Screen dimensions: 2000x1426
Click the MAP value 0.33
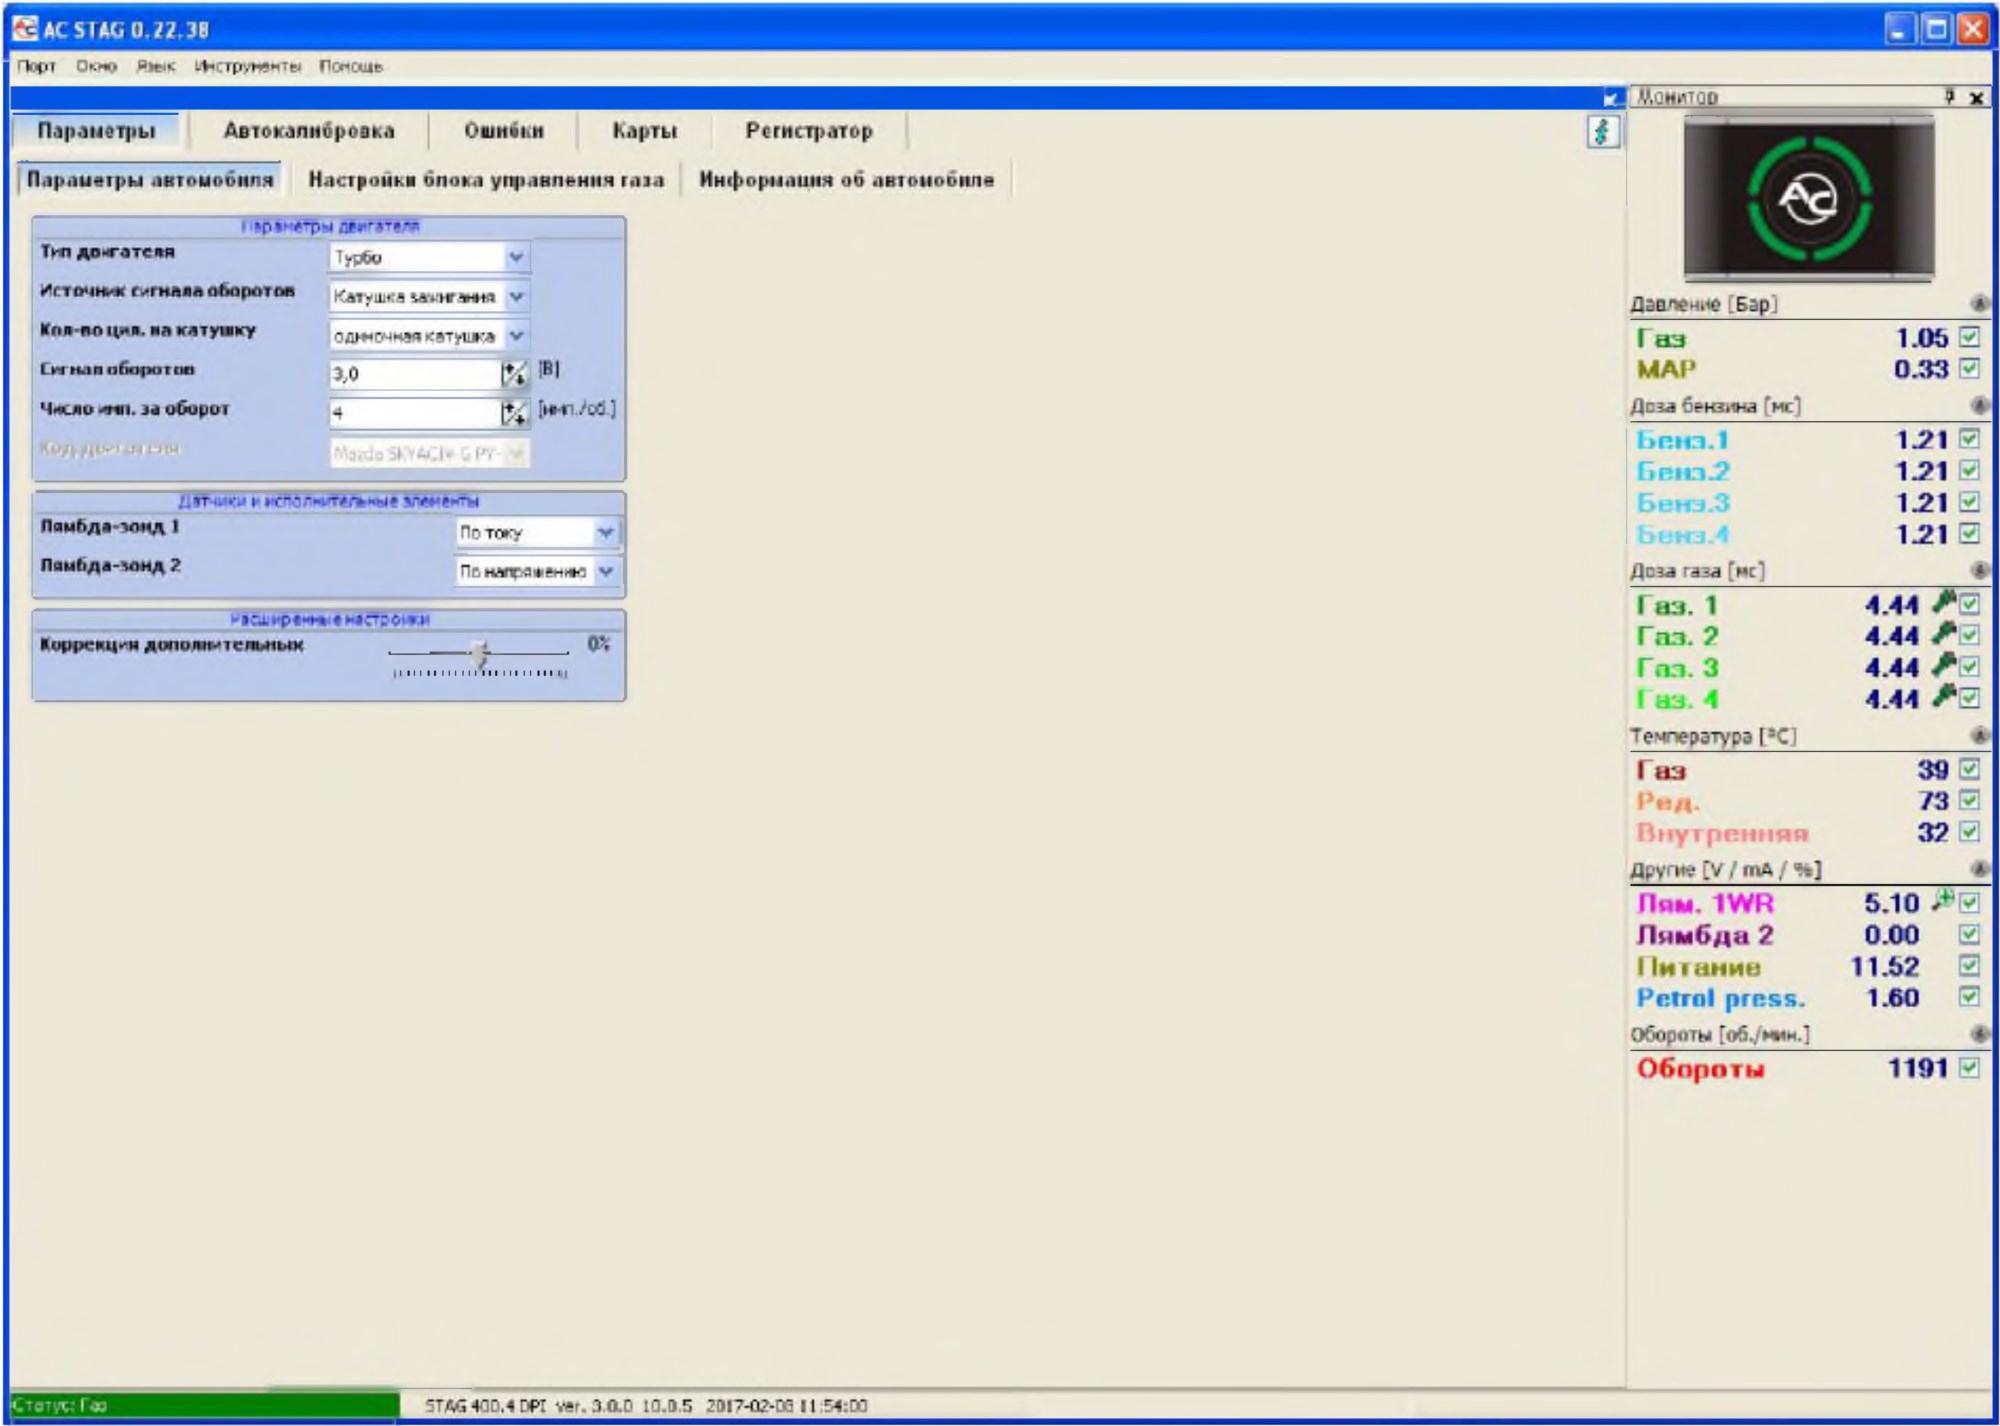[x=1921, y=369]
